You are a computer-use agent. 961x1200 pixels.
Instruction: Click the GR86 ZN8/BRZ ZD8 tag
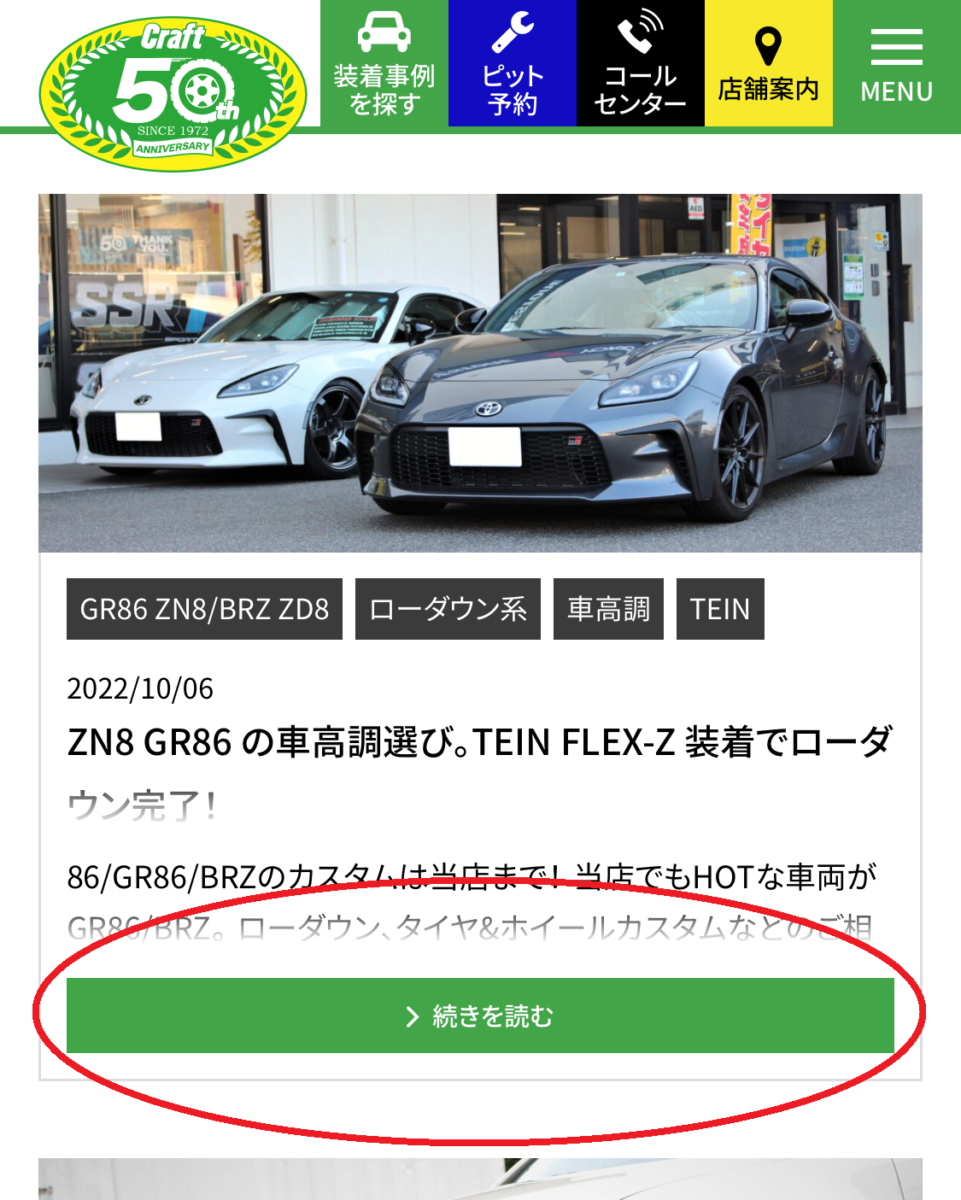204,609
